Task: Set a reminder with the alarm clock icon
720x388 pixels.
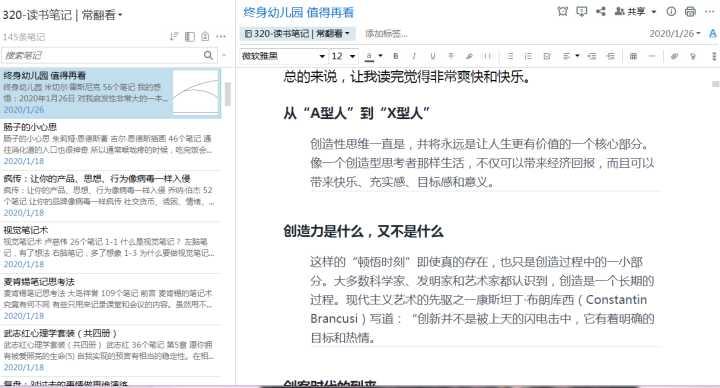Action: point(562,11)
